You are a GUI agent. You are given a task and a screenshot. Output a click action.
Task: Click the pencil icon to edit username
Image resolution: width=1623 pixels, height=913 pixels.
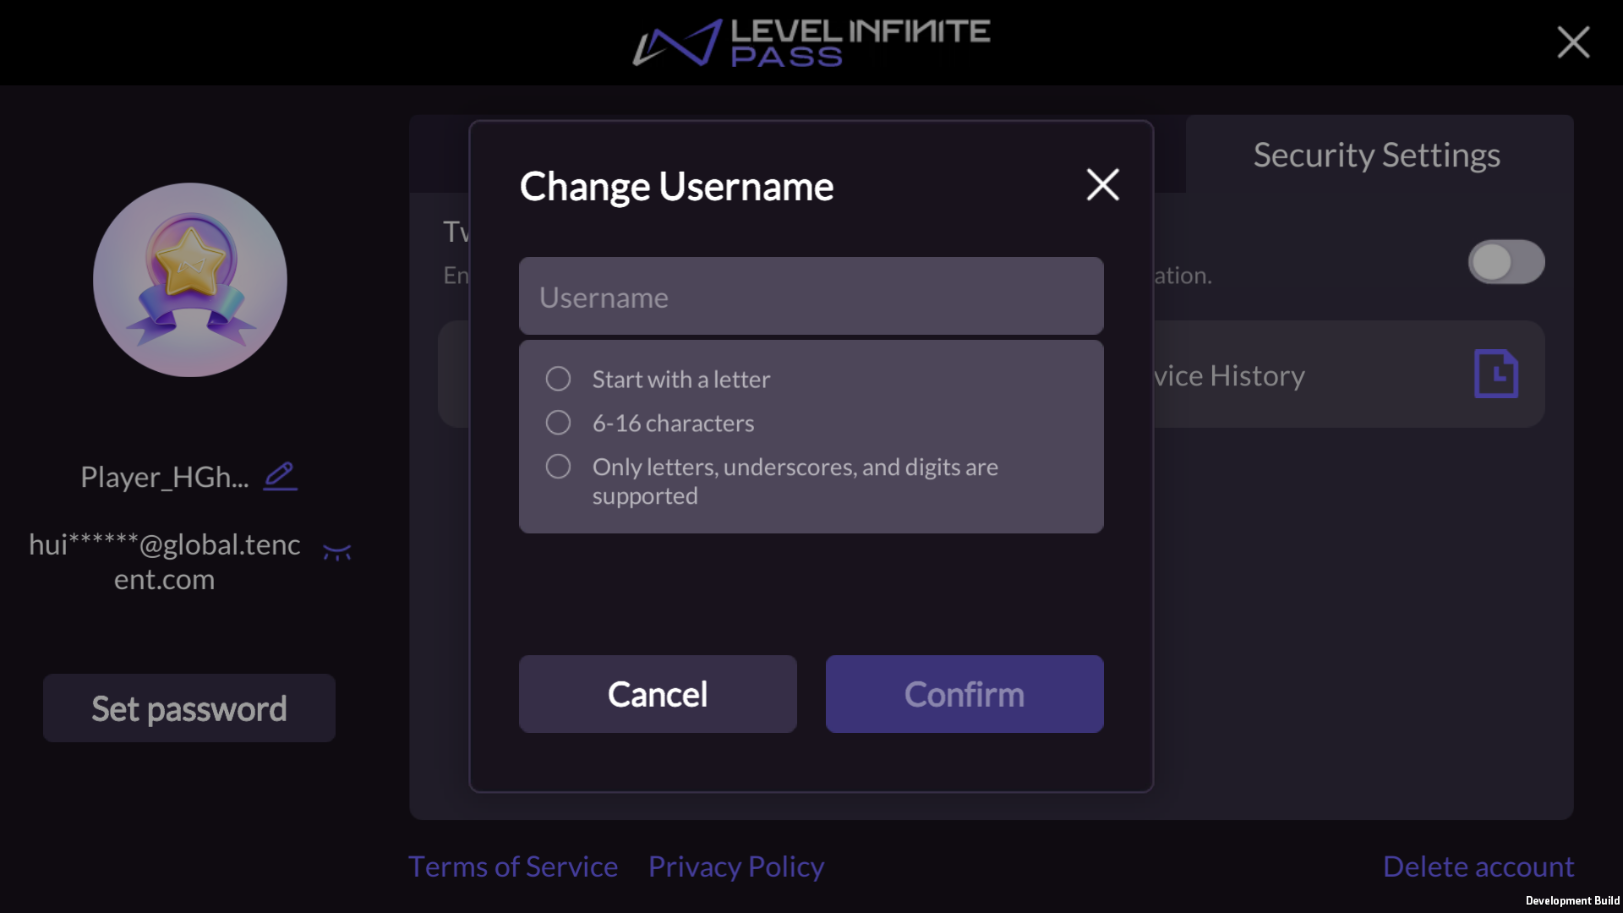[280, 476]
